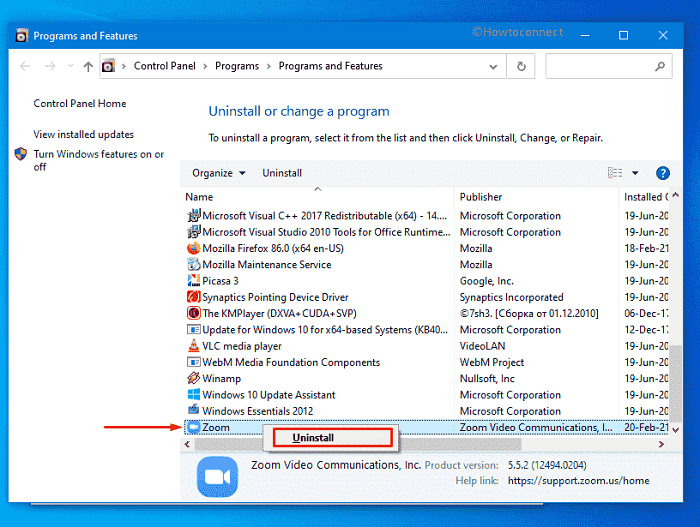Viewport: 700px width, 527px height.
Task: Click the Synaptics Incorporated publisher cell
Action: 512,297
